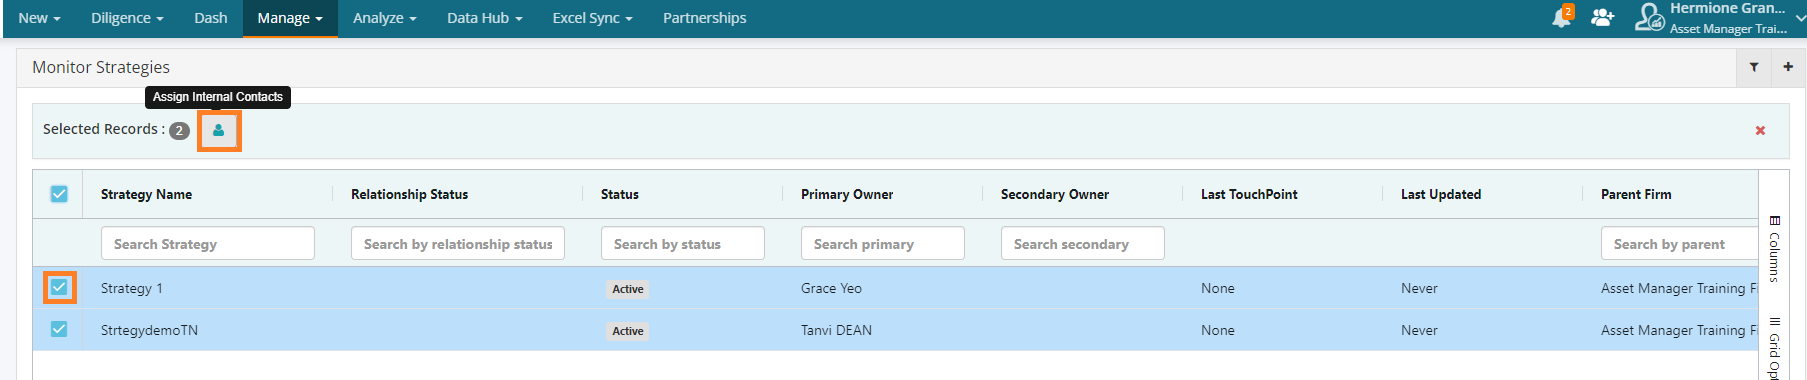Screen dimensions: 1807x380
Task: Expand the New dropdown menu
Action: (x=39, y=18)
